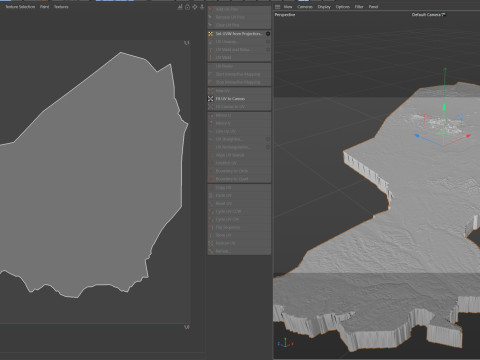Click the UV Unwrap command icon

coord(210,42)
